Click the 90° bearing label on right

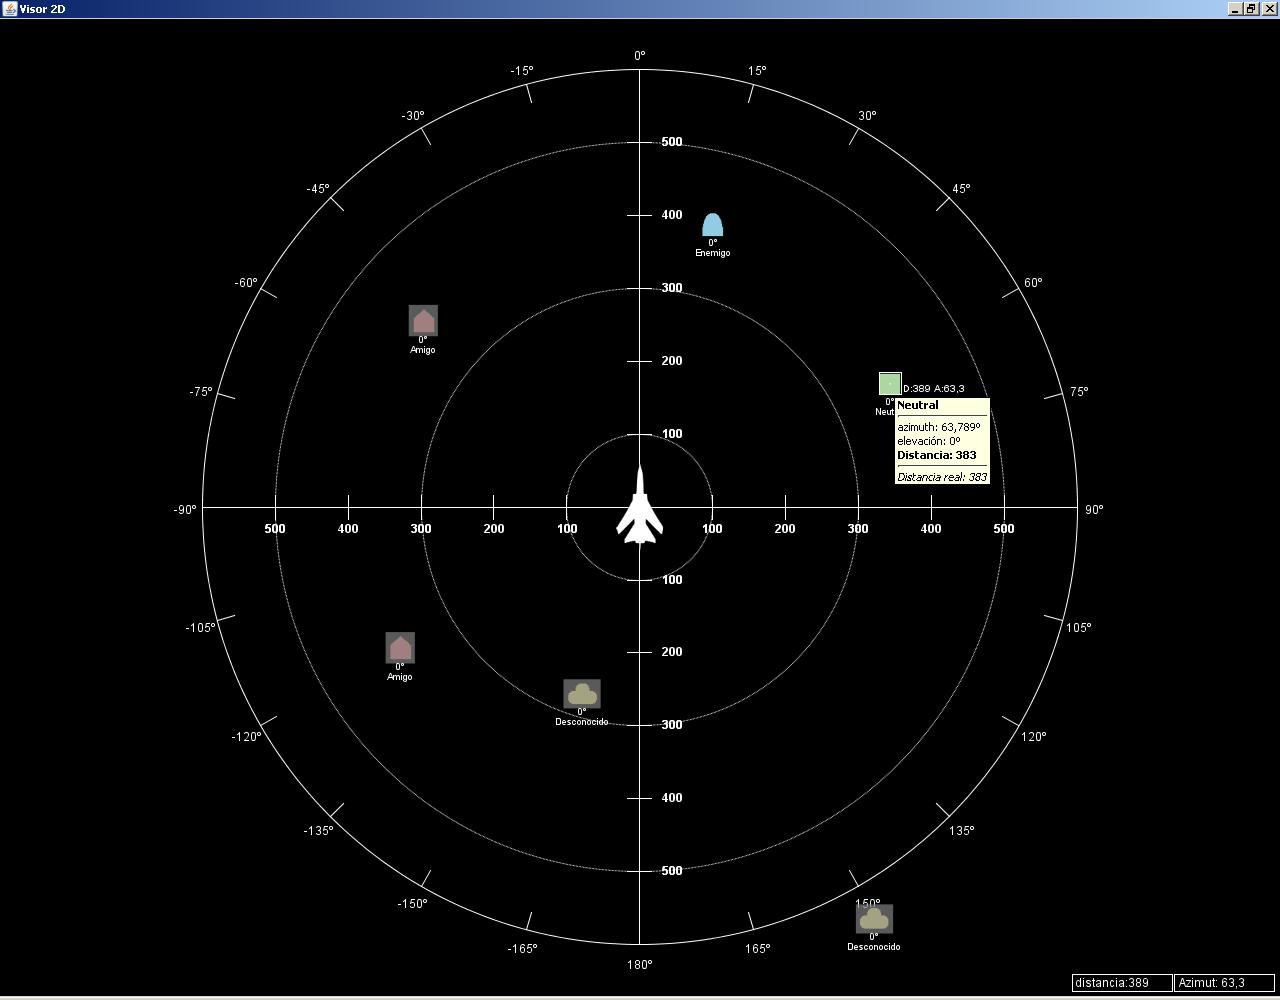(1095, 510)
